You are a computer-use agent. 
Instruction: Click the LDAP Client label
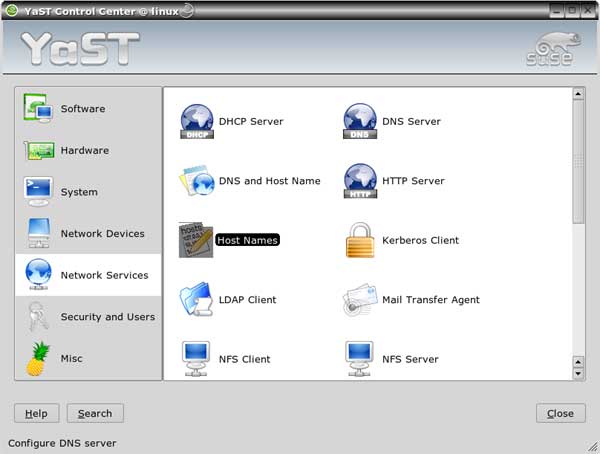247,300
